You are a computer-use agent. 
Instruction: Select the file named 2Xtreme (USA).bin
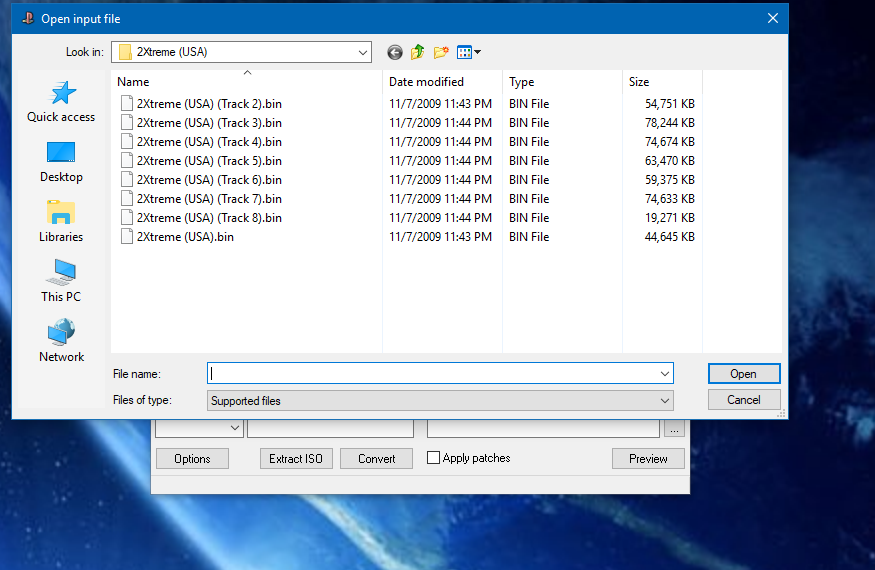185,237
